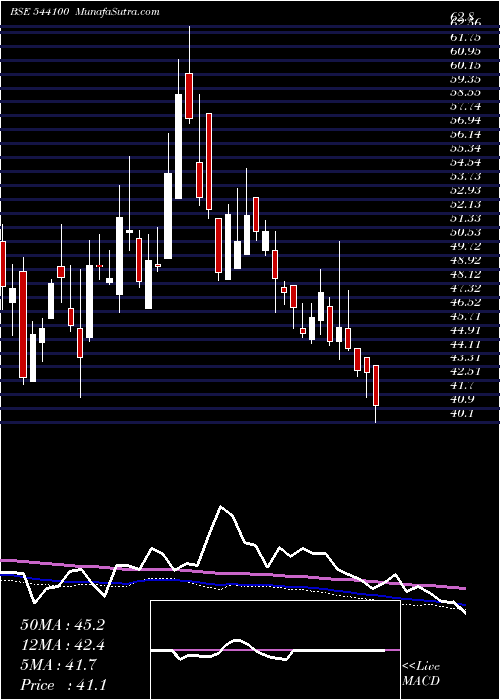This screenshot has height=700, width=500.
Task: Select the 48.12 price axis label
Action: 465,274
